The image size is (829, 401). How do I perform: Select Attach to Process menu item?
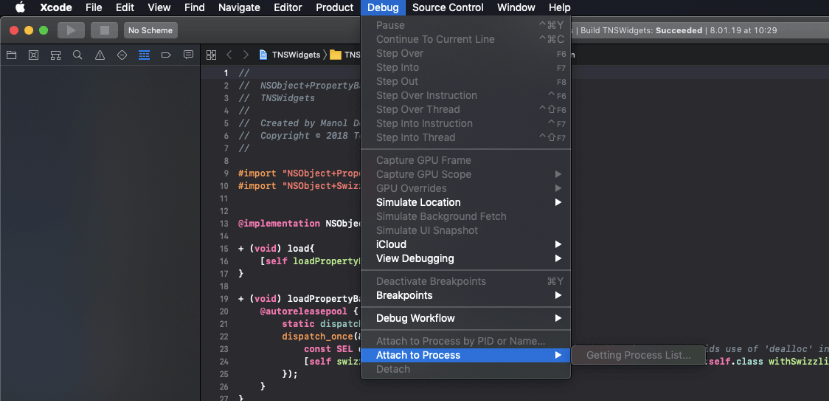coord(465,355)
